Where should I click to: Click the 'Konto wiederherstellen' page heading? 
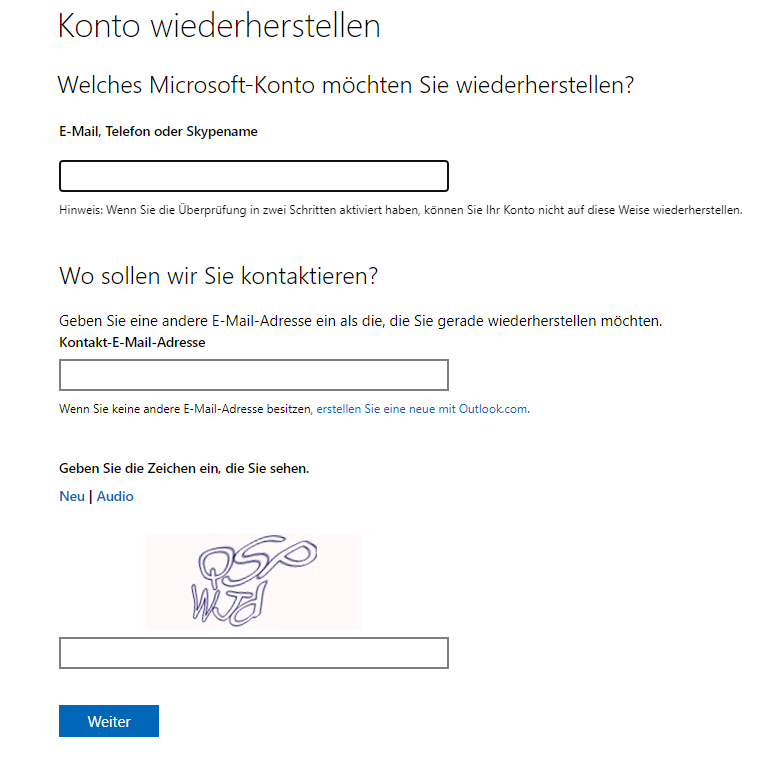[x=219, y=26]
